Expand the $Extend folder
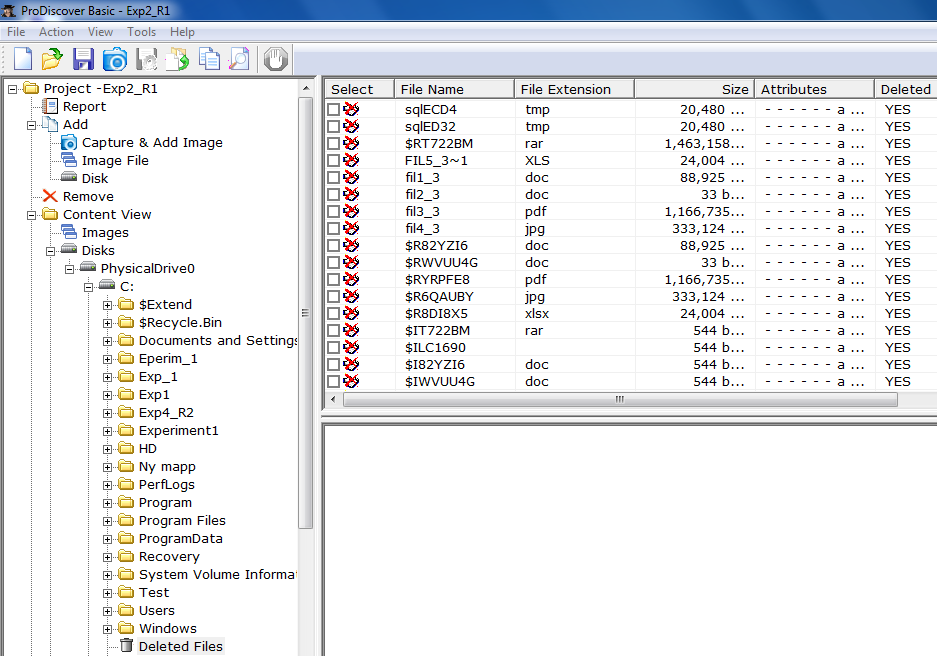 108,305
